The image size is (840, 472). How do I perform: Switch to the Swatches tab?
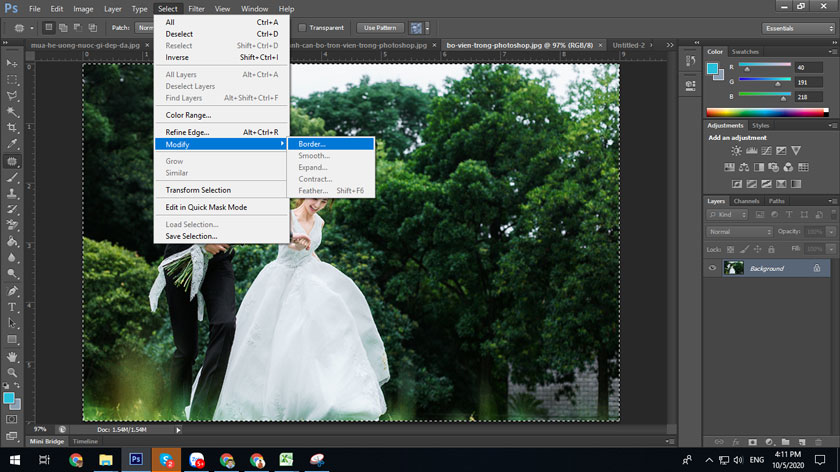coord(745,52)
